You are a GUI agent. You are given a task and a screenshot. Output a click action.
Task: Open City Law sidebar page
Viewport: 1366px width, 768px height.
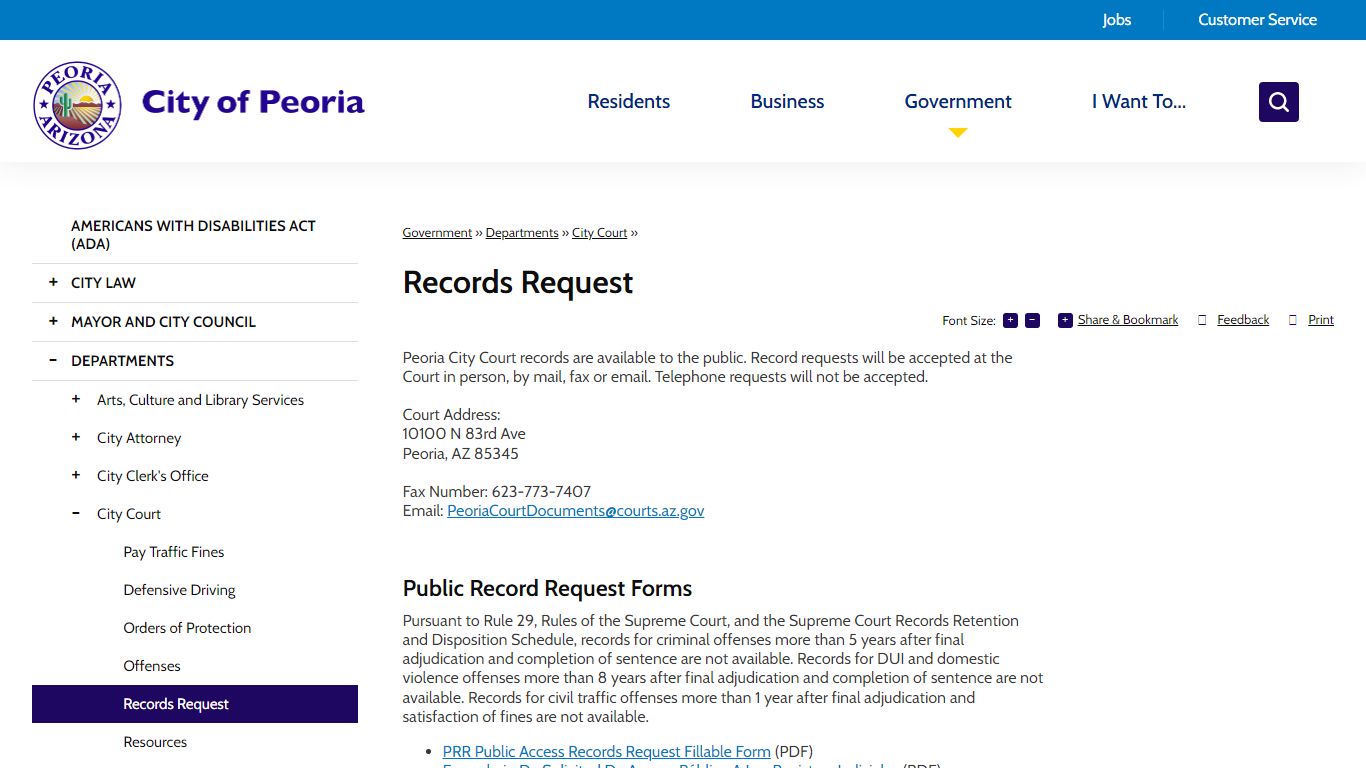coord(103,283)
